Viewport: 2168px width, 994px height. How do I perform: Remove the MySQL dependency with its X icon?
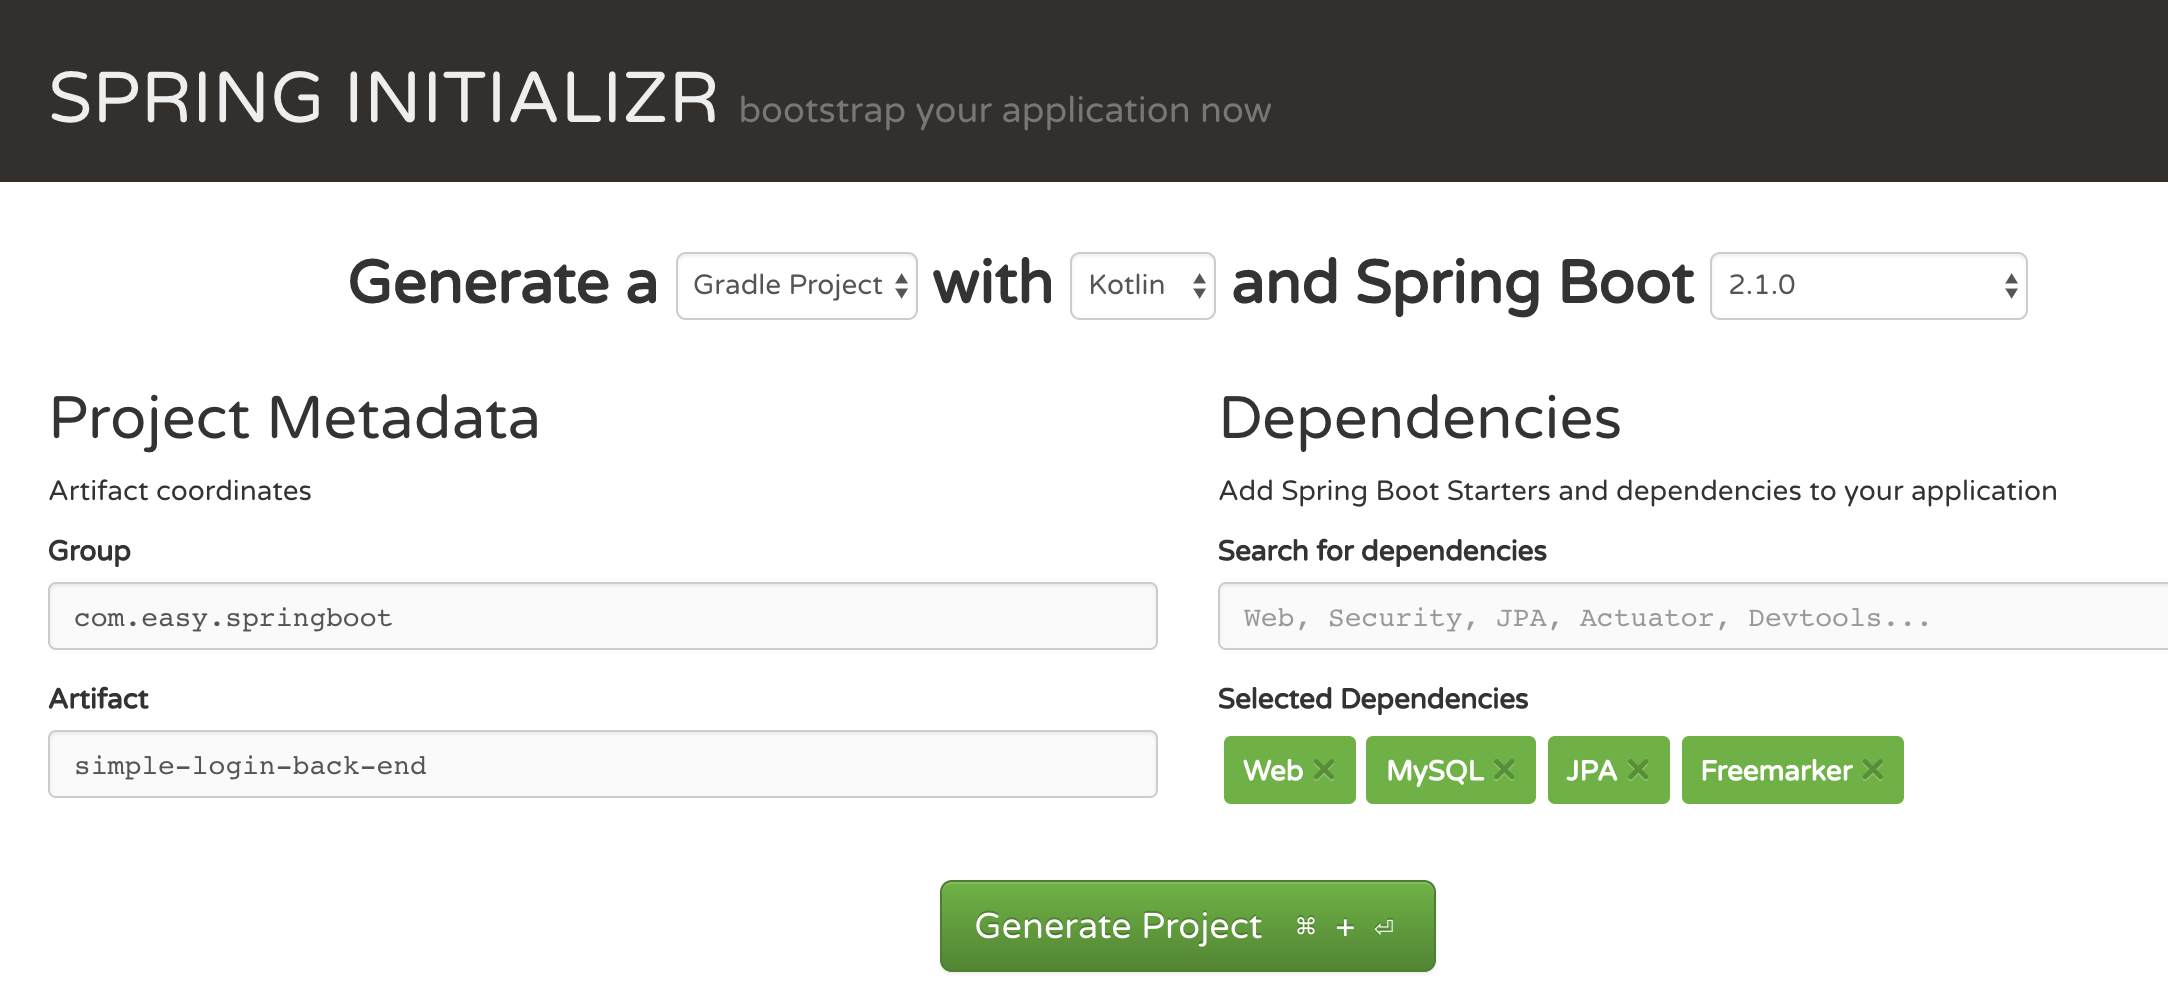[x=1504, y=770]
